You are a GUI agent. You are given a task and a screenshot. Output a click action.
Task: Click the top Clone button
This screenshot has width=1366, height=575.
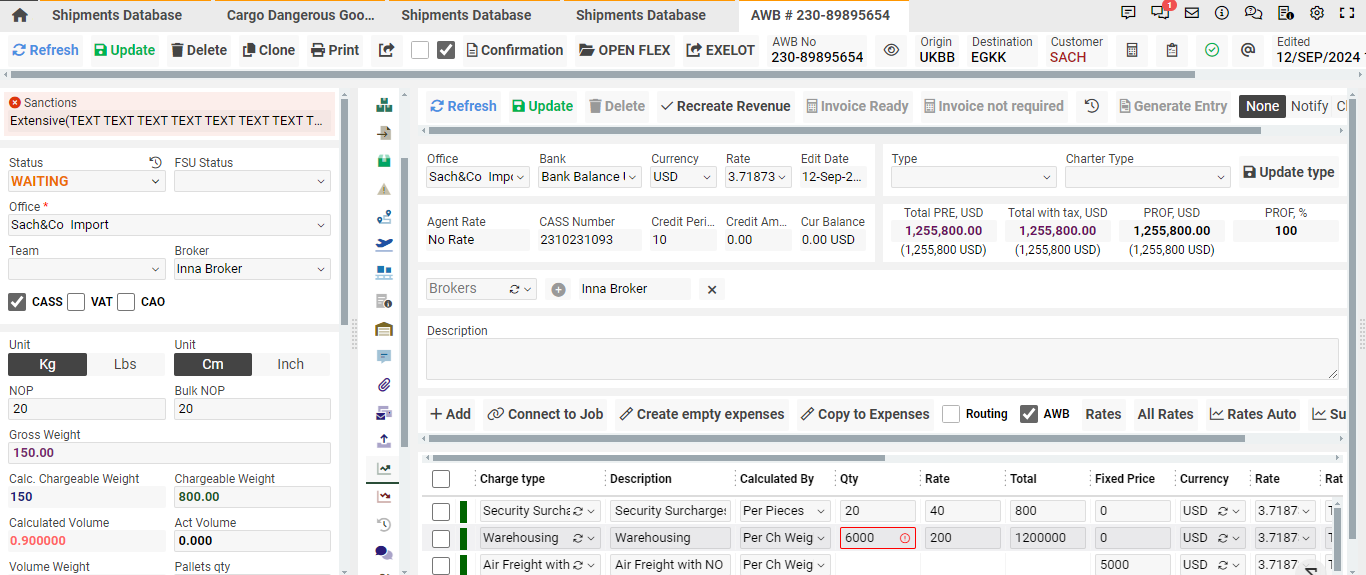268,50
